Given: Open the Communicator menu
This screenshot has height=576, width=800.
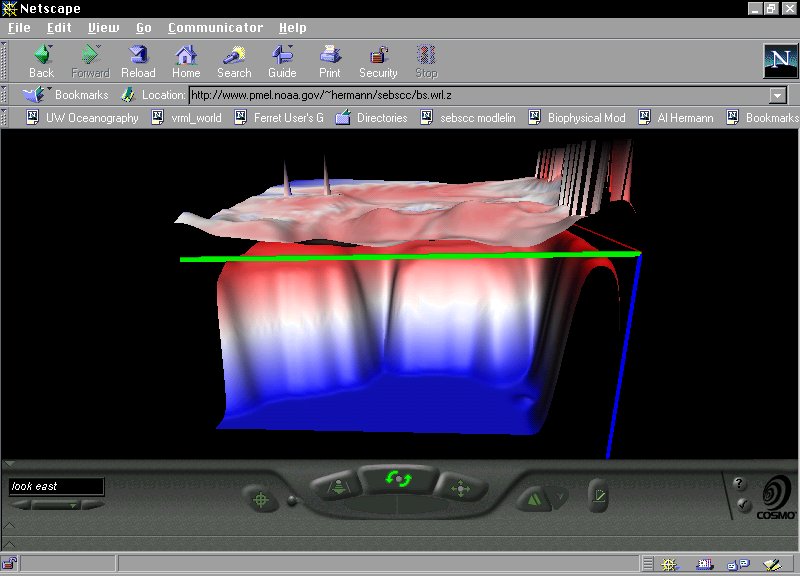Looking at the screenshot, I should tap(215, 27).
